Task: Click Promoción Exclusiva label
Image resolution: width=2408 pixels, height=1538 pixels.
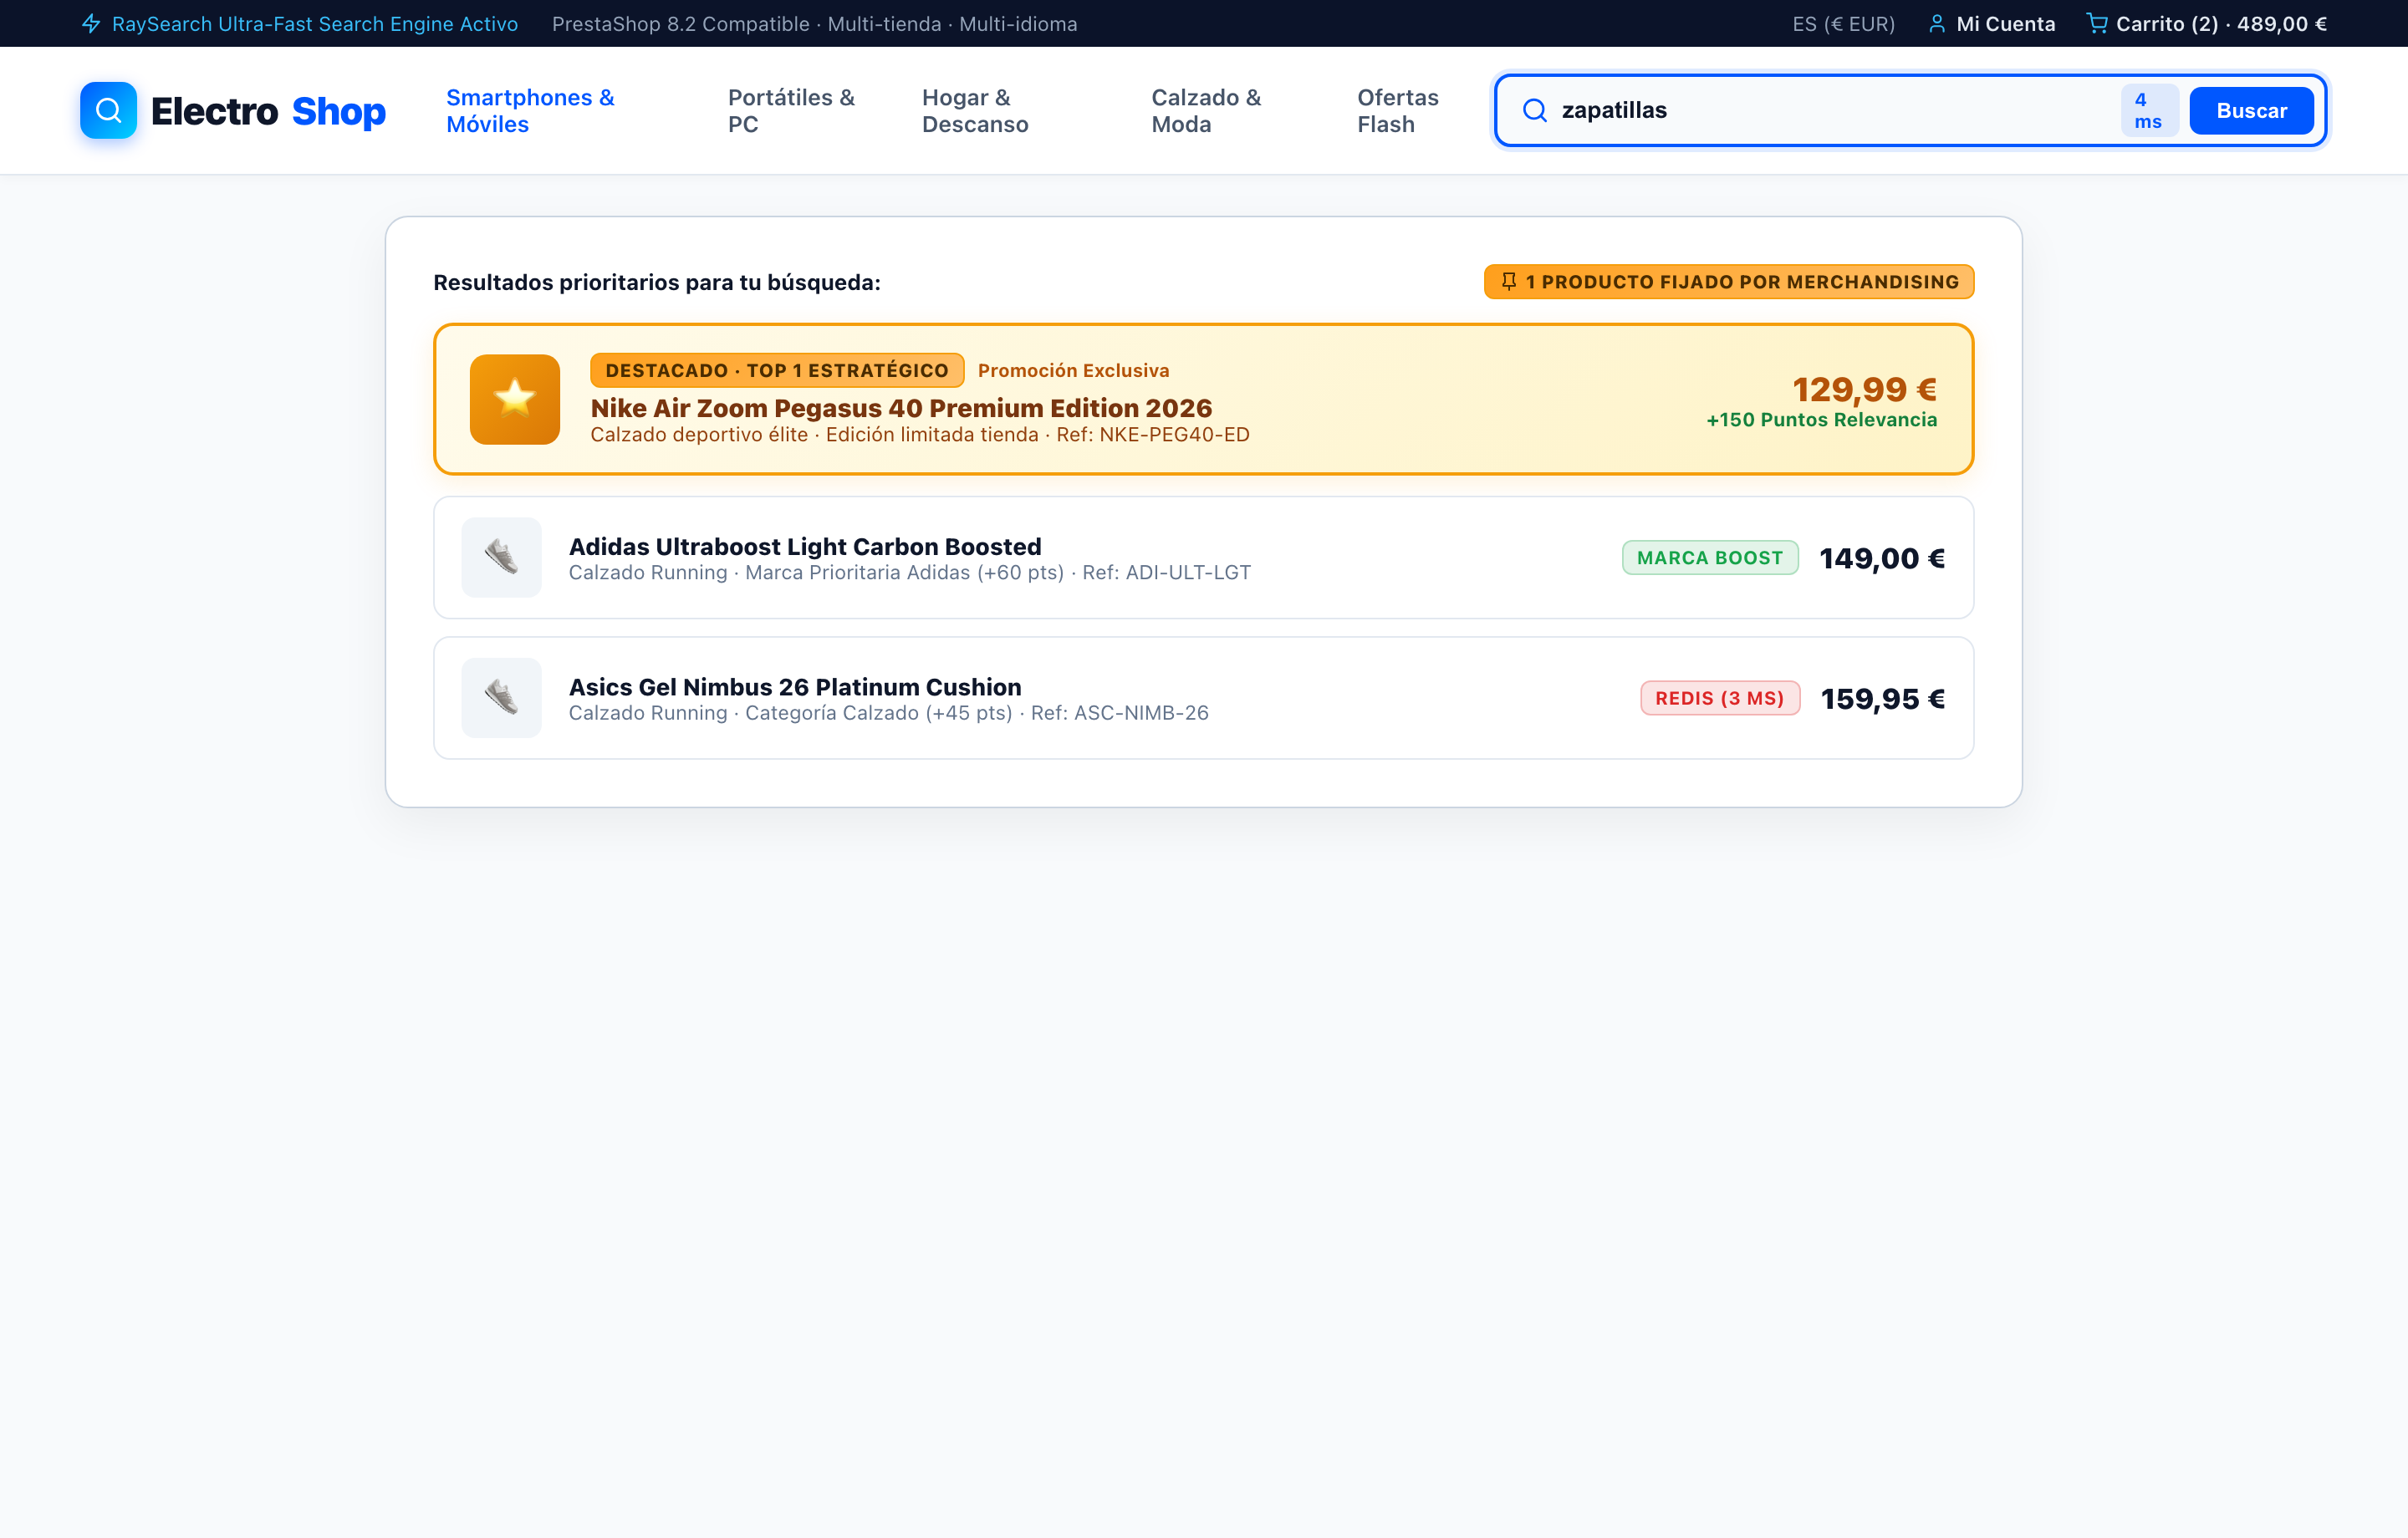Action: click(x=1073, y=370)
